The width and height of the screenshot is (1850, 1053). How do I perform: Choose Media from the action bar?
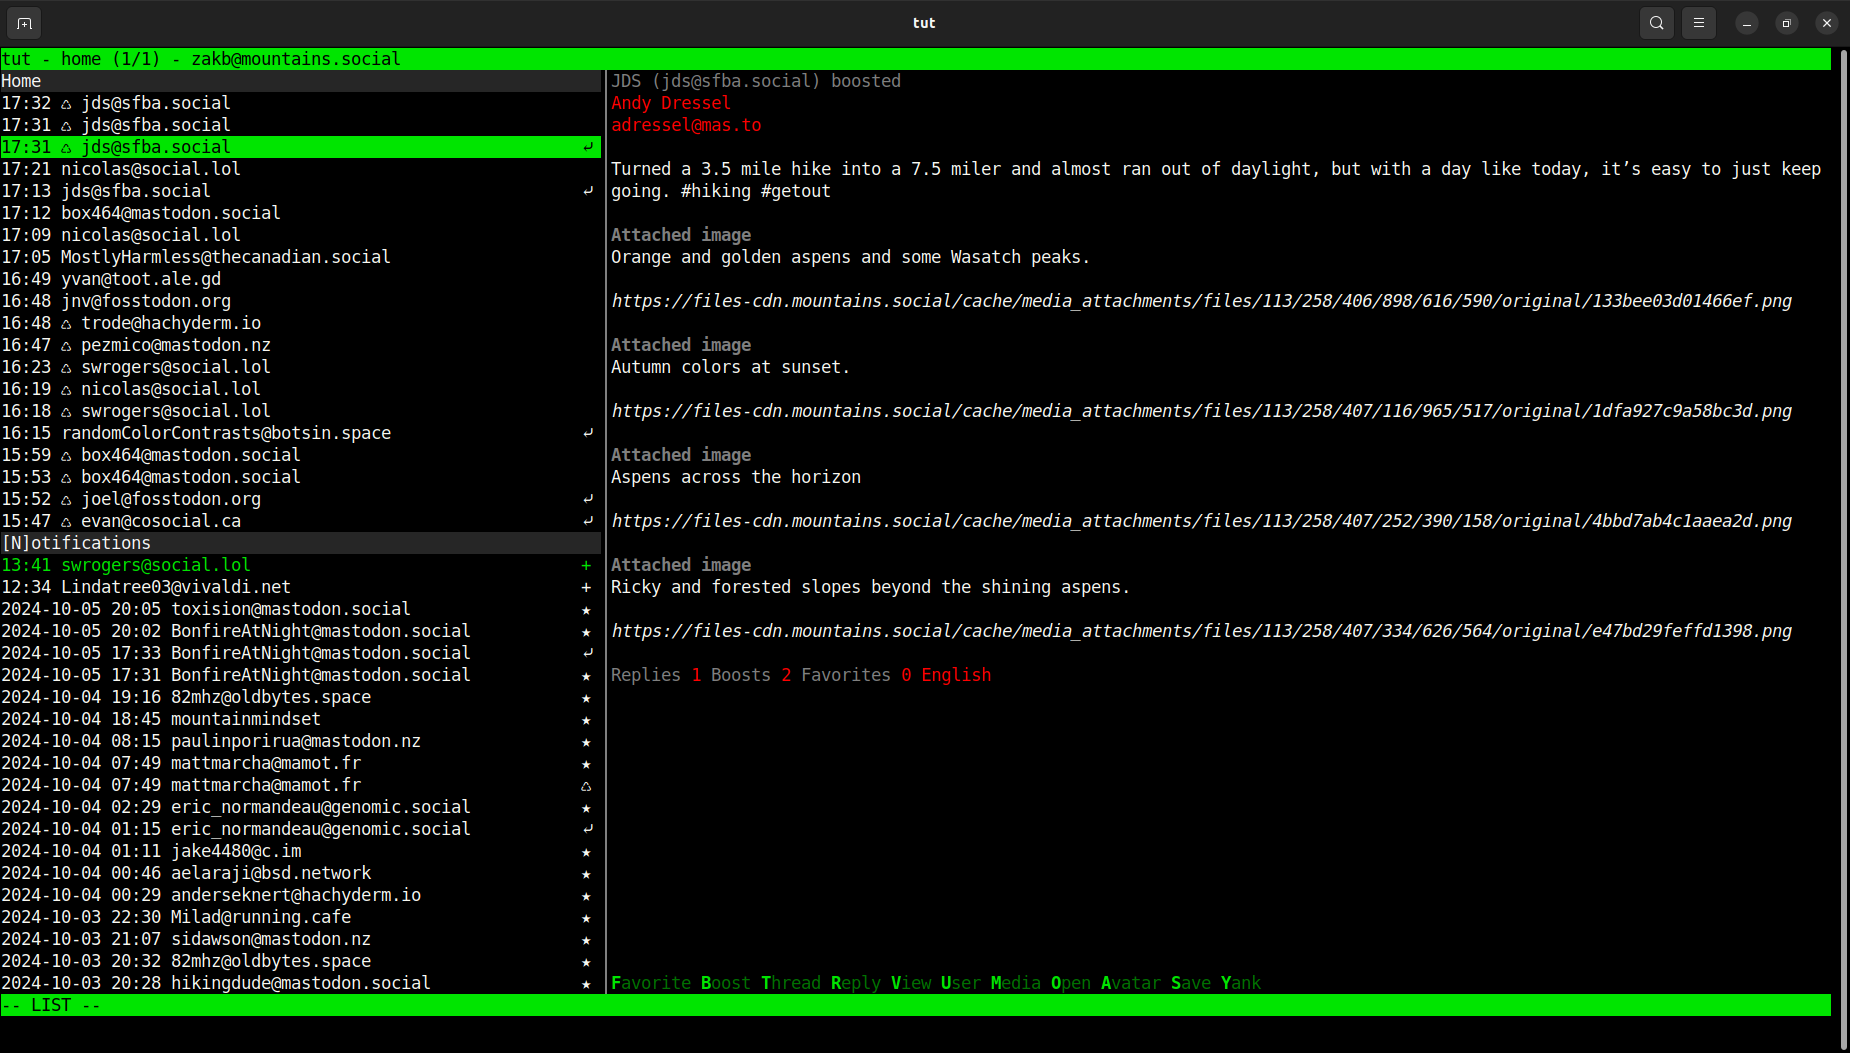pyautogui.click(x=1015, y=983)
